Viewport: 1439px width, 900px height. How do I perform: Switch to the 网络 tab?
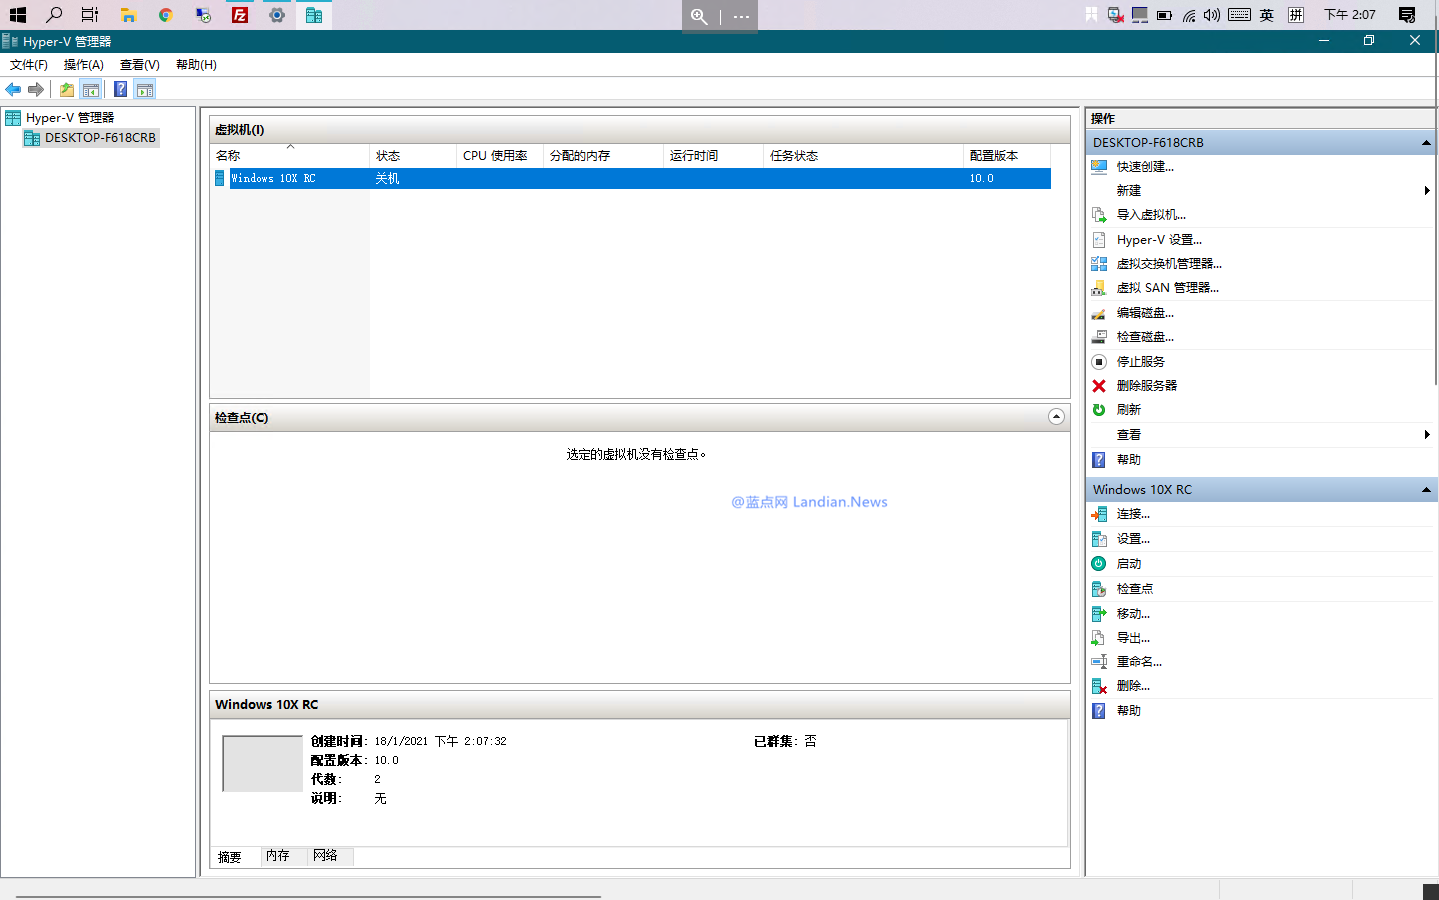[325, 856]
